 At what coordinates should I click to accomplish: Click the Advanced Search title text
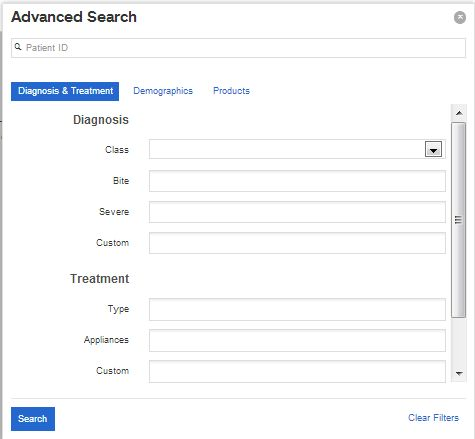click(74, 17)
